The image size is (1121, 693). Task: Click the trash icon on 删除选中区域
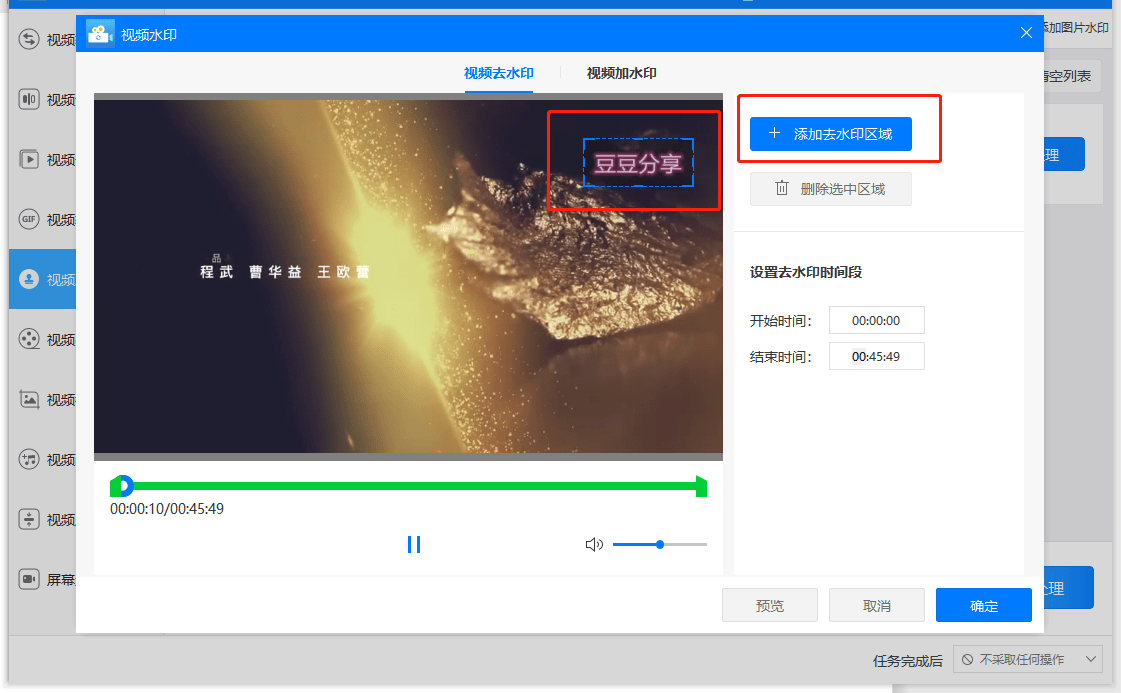point(781,188)
